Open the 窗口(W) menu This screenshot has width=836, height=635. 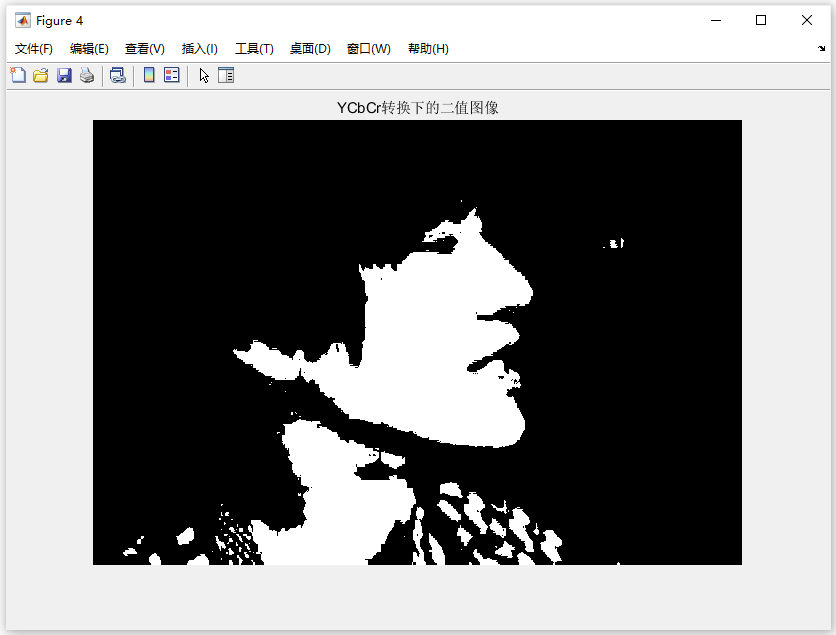pyautogui.click(x=368, y=49)
